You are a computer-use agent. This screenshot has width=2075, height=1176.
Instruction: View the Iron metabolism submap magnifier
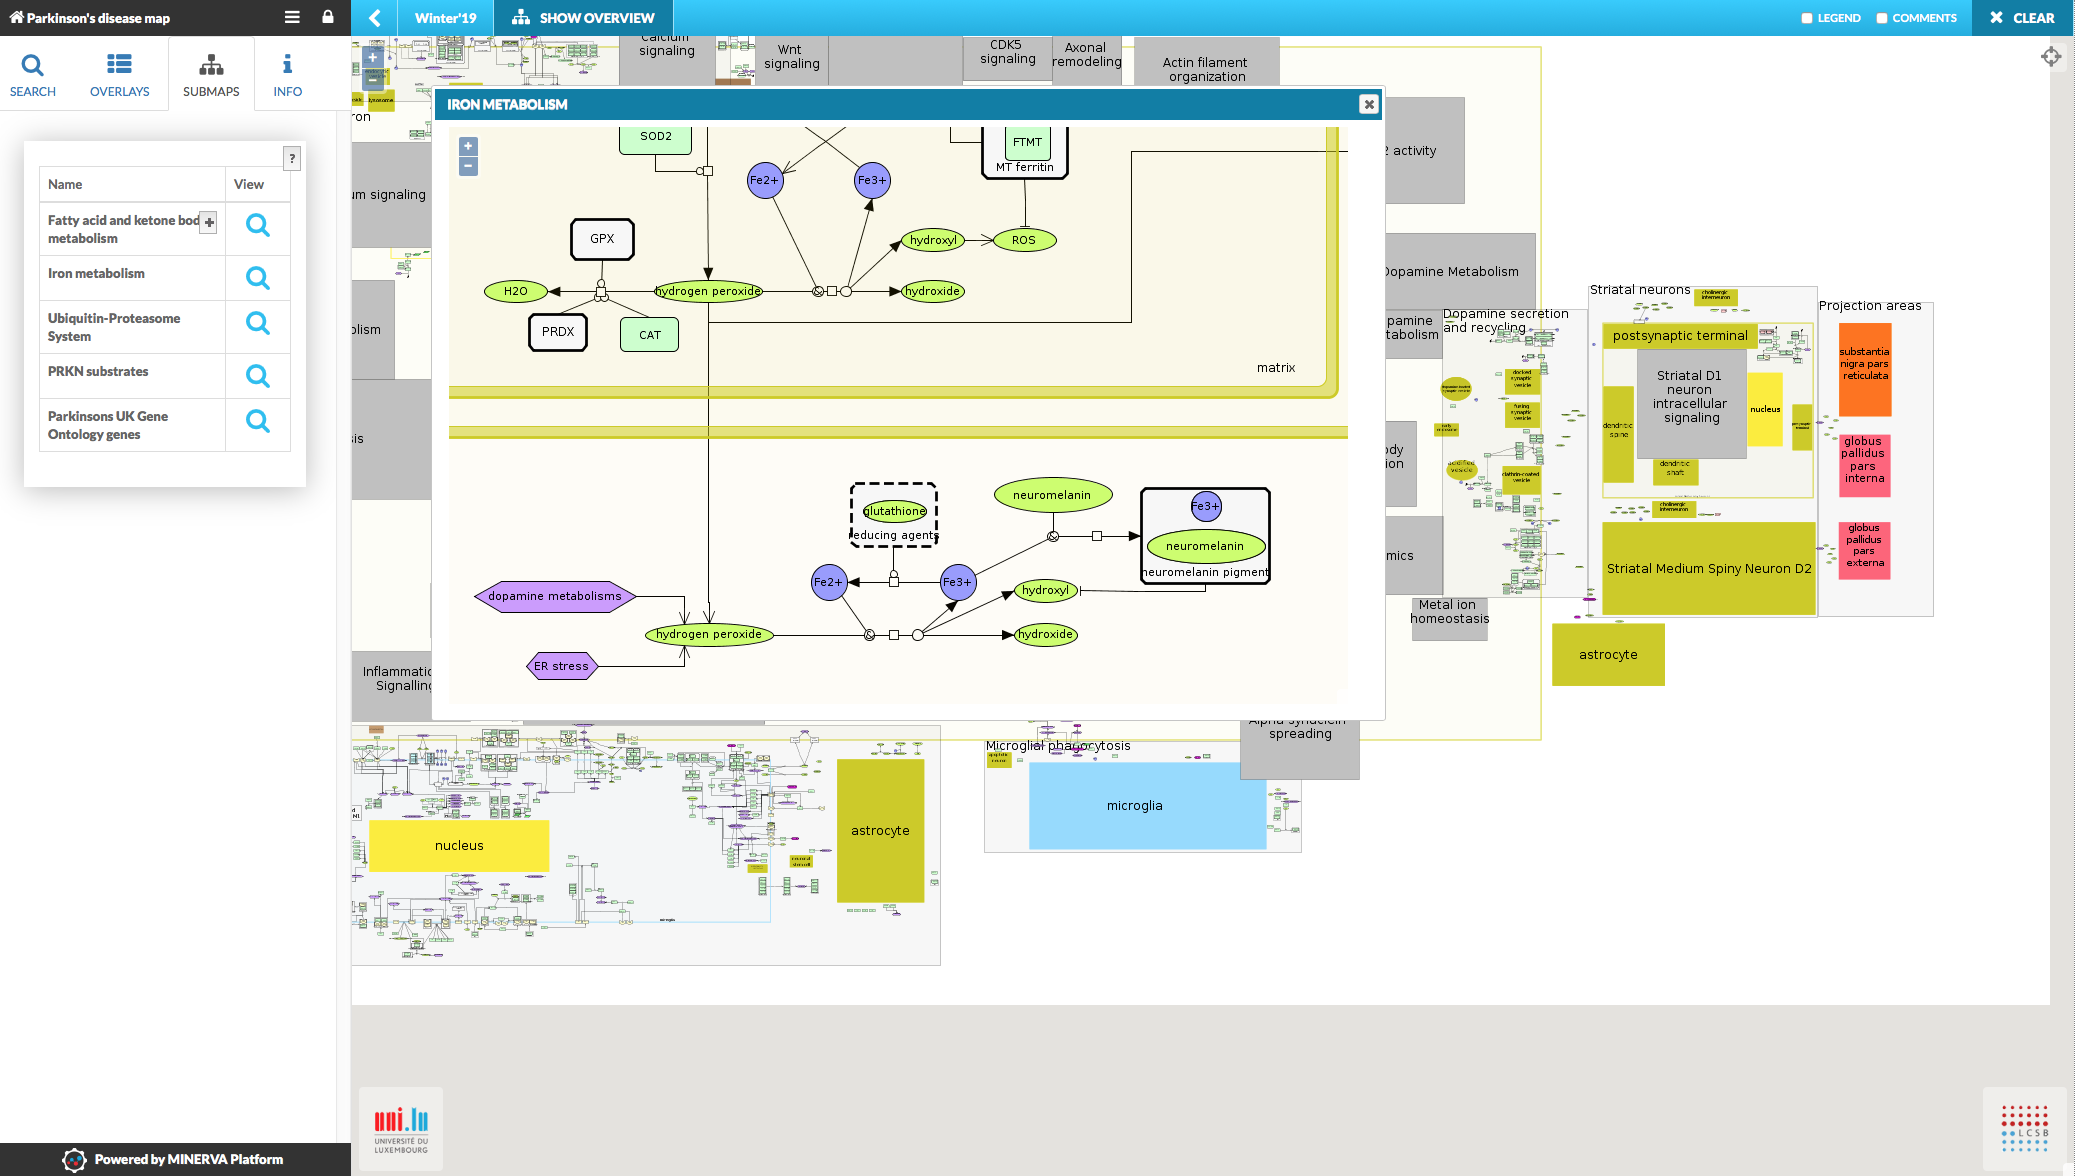(x=258, y=278)
